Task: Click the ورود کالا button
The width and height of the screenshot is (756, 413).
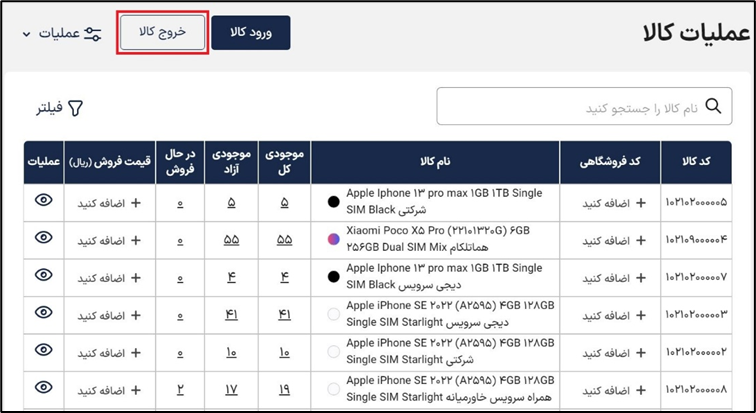Action: tap(251, 33)
